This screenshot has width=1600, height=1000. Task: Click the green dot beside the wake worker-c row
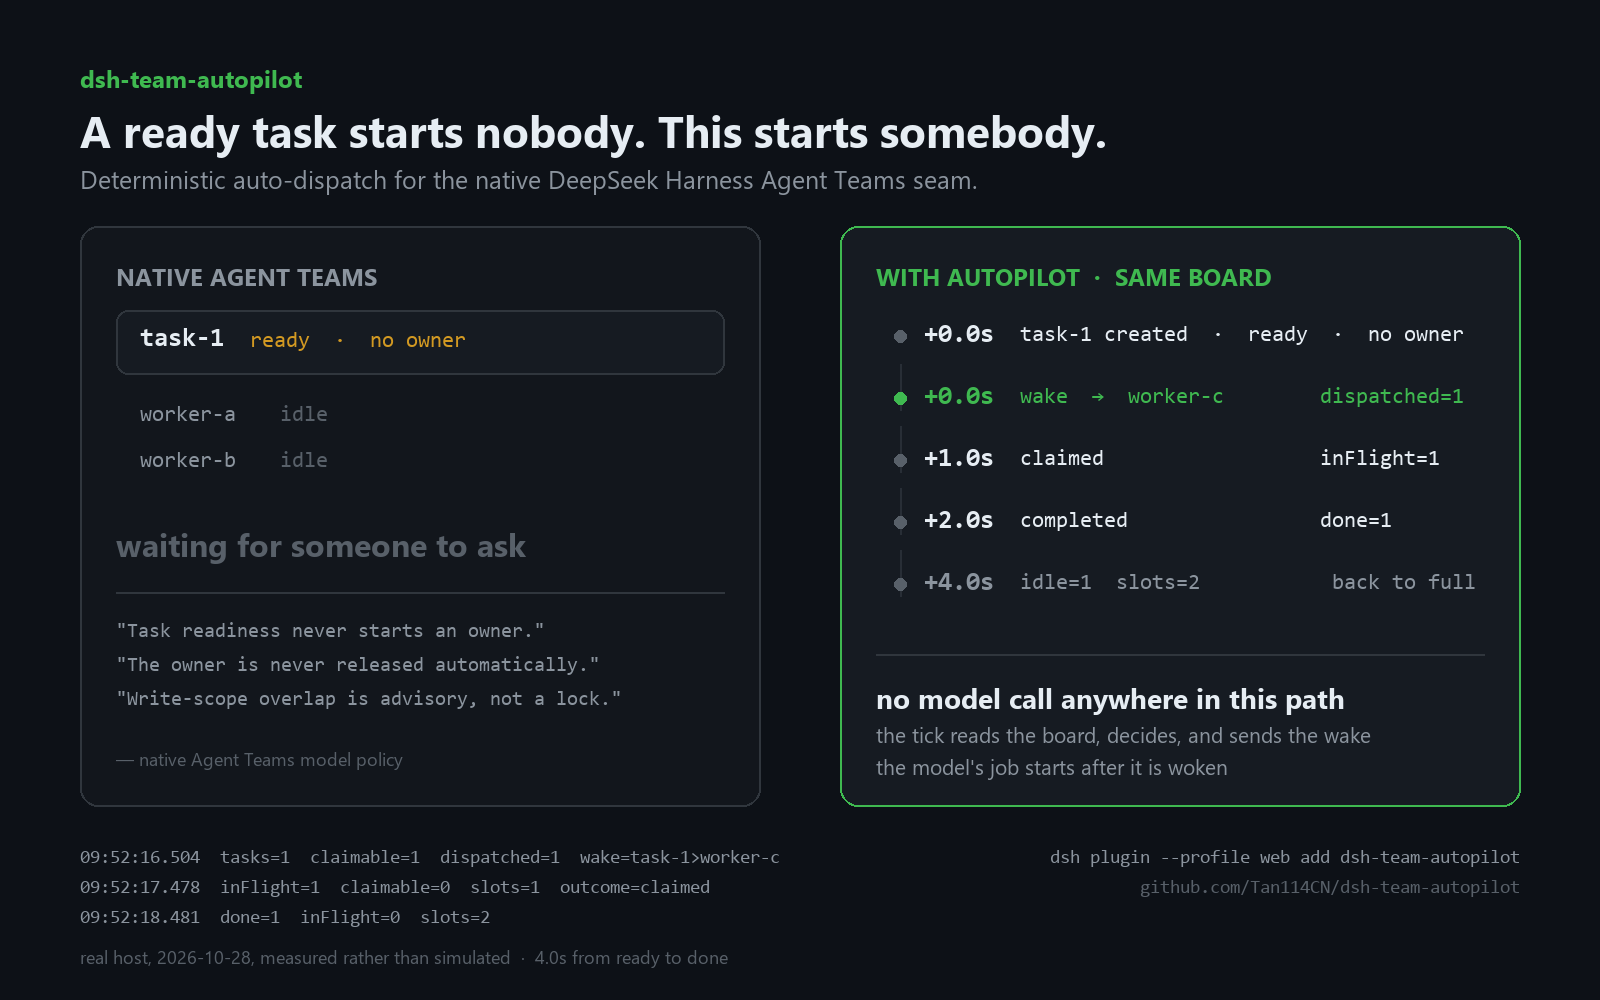coord(900,398)
